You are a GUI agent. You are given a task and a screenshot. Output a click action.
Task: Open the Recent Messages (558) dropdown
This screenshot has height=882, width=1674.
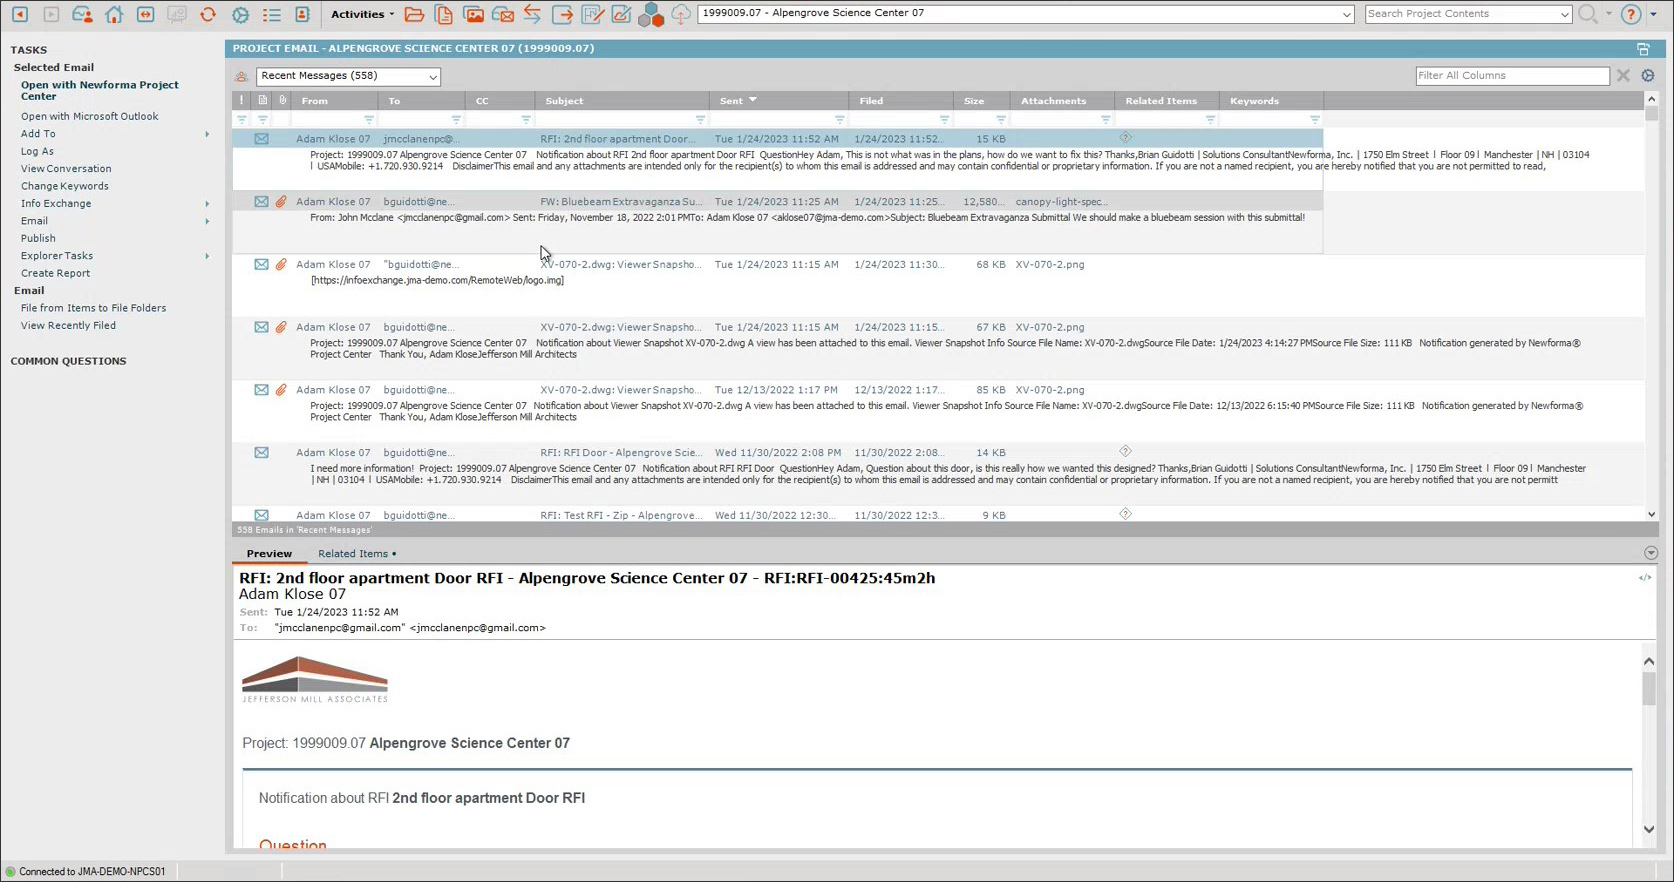(348, 76)
